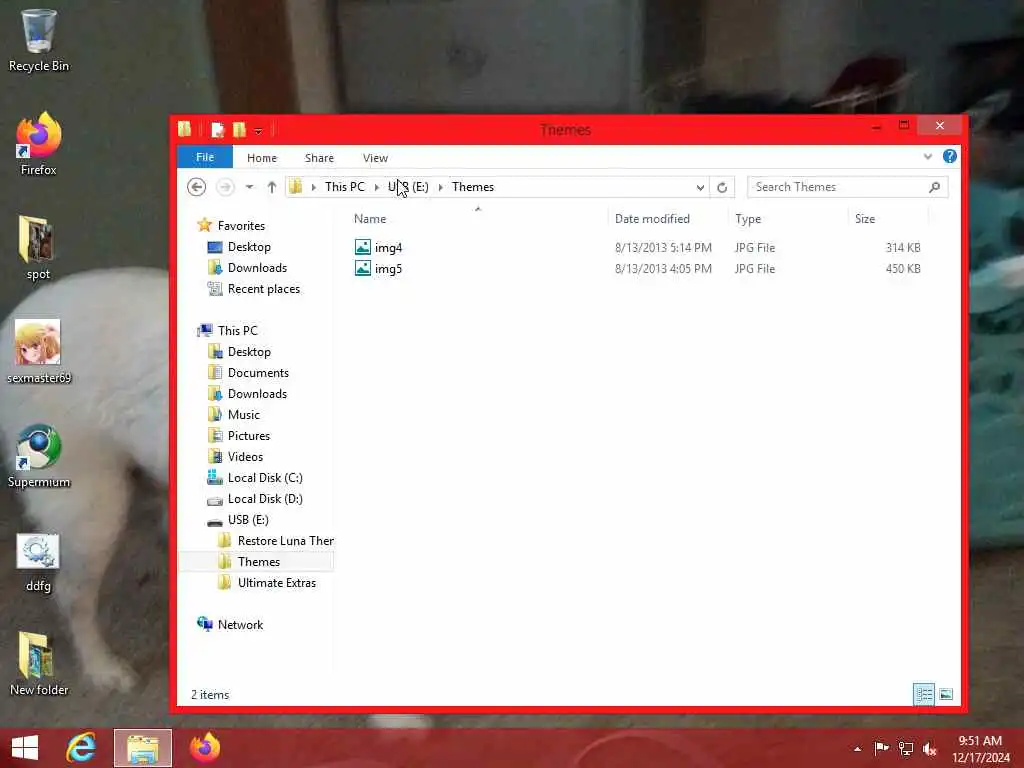Open the View ribbon tab
The image size is (1024, 768).
pos(376,158)
